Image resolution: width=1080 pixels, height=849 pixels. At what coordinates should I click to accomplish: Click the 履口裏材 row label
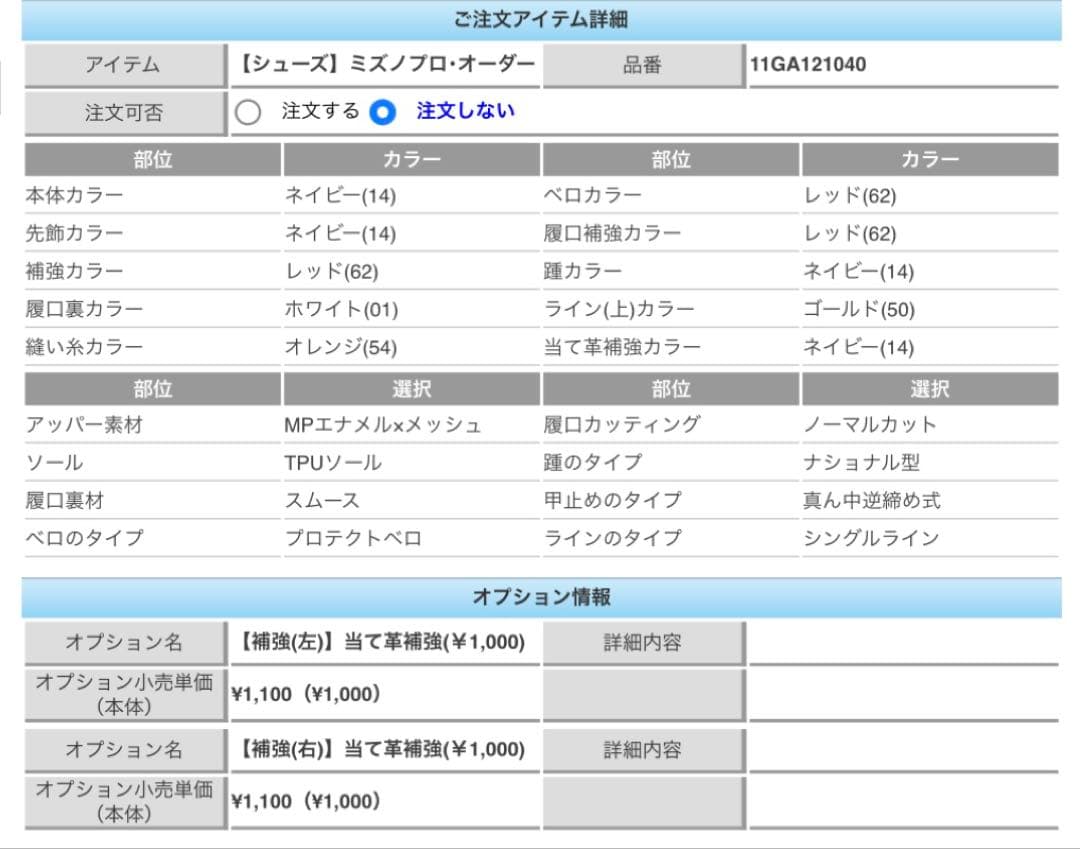pyautogui.click(x=65, y=501)
